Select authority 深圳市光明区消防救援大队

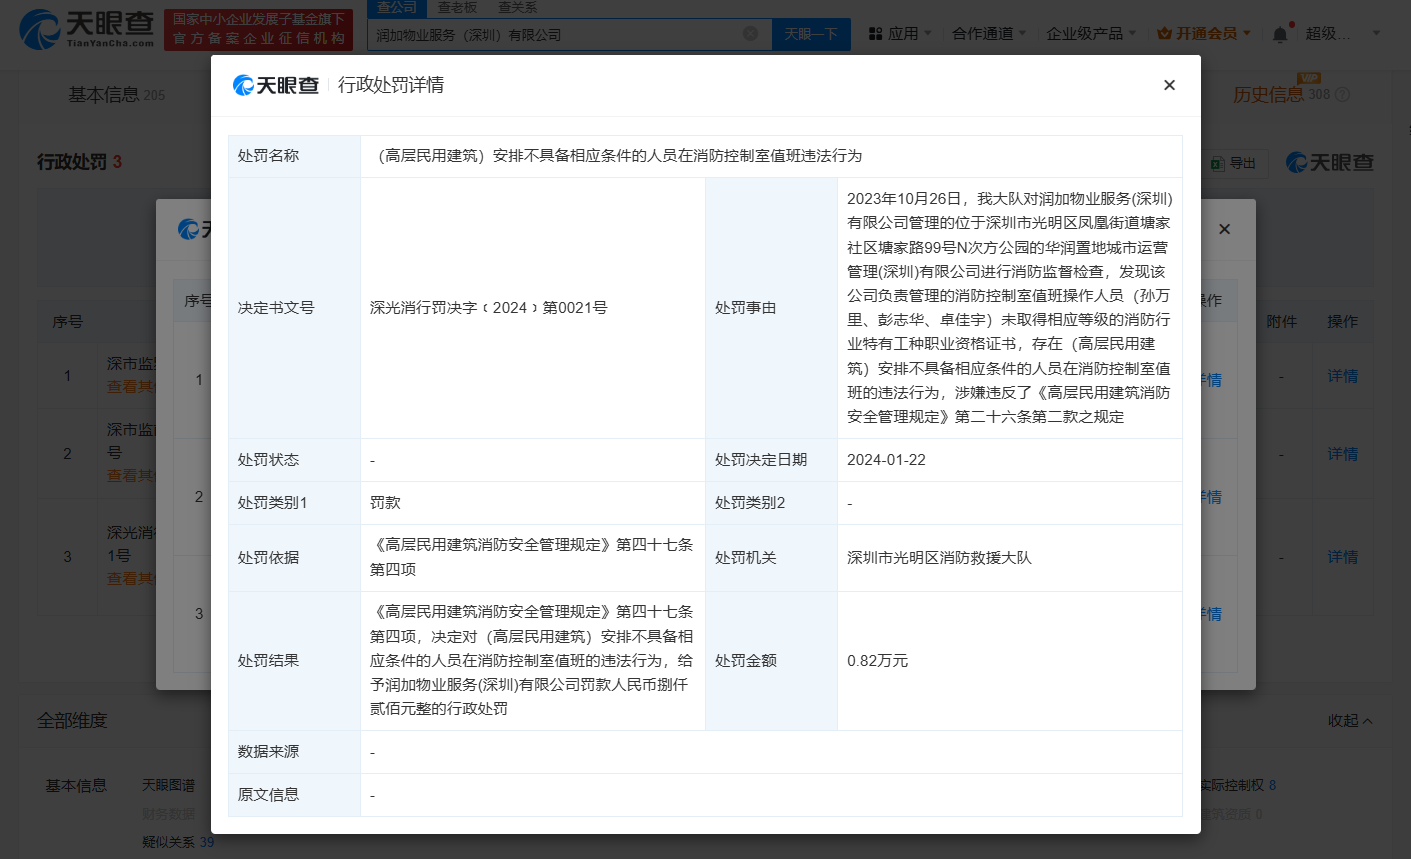(x=939, y=558)
